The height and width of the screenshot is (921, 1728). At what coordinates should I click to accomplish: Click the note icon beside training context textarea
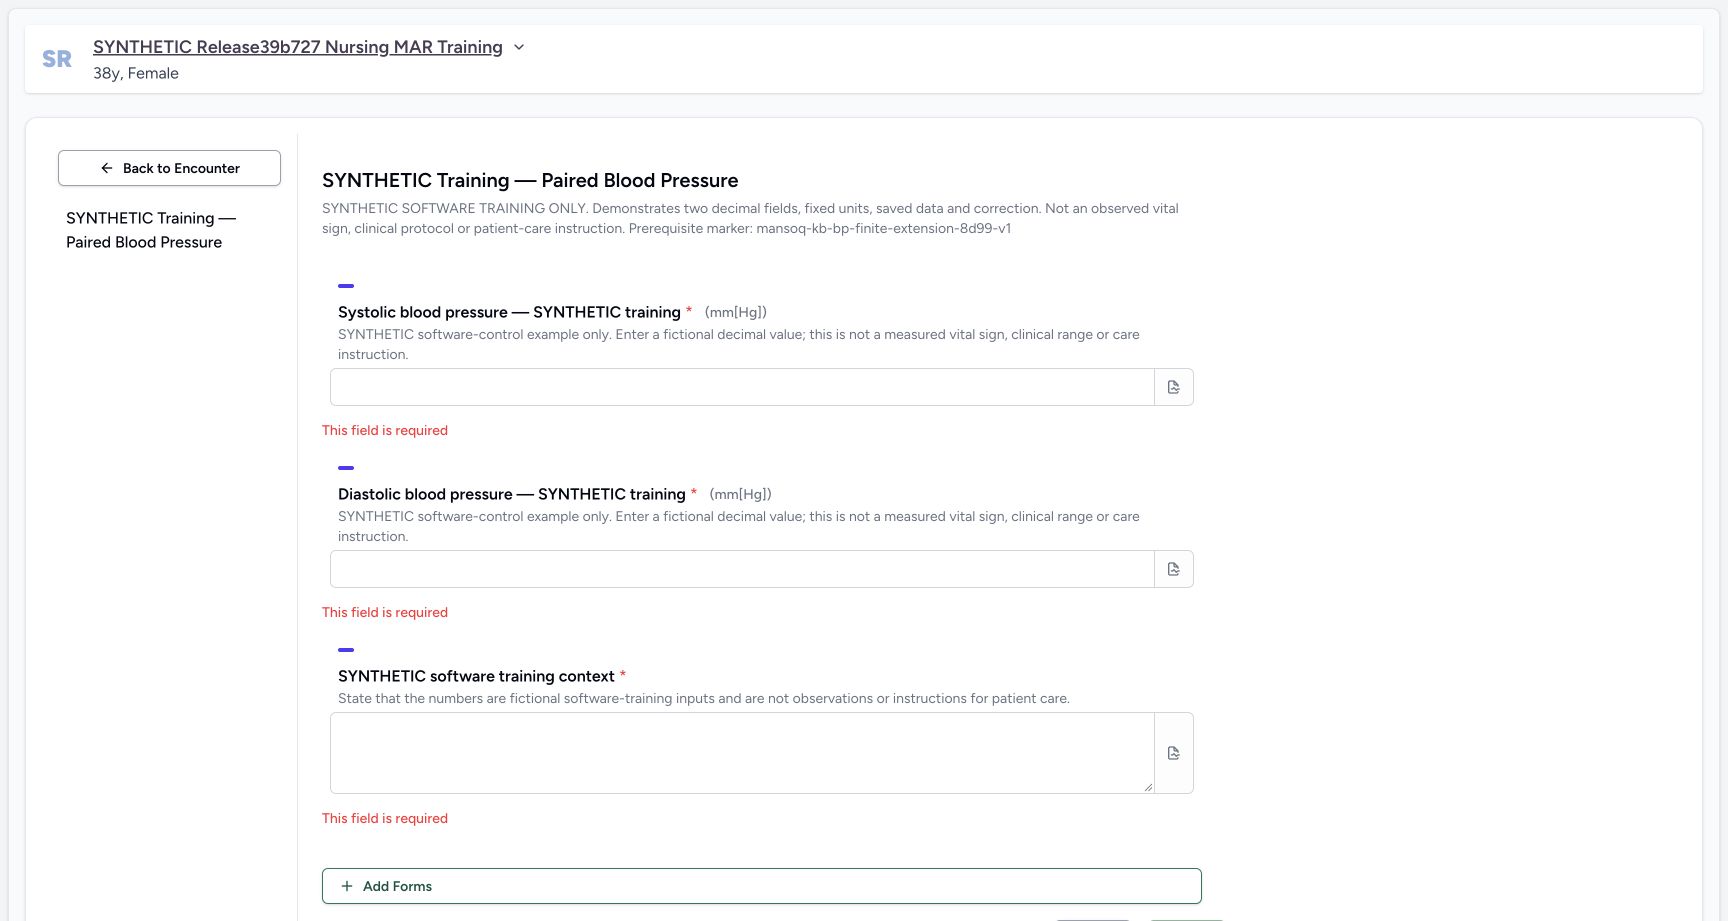pos(1174,753)
